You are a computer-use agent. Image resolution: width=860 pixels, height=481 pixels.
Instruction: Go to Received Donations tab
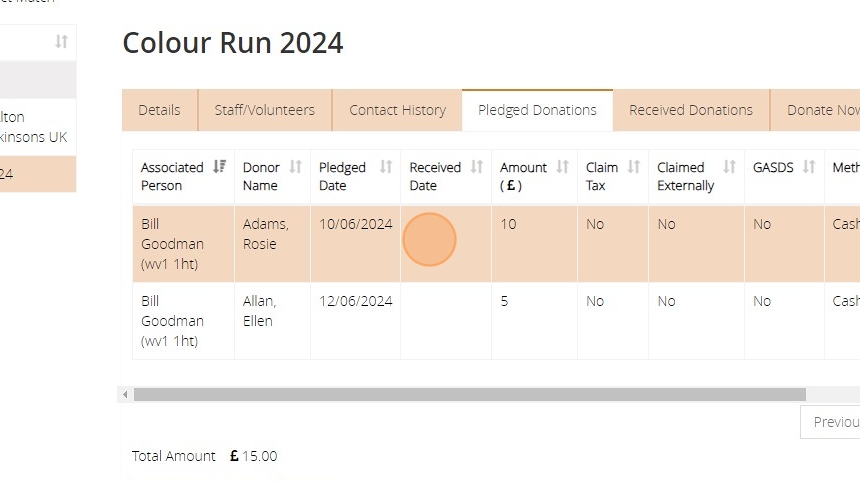tap(691, 110)
